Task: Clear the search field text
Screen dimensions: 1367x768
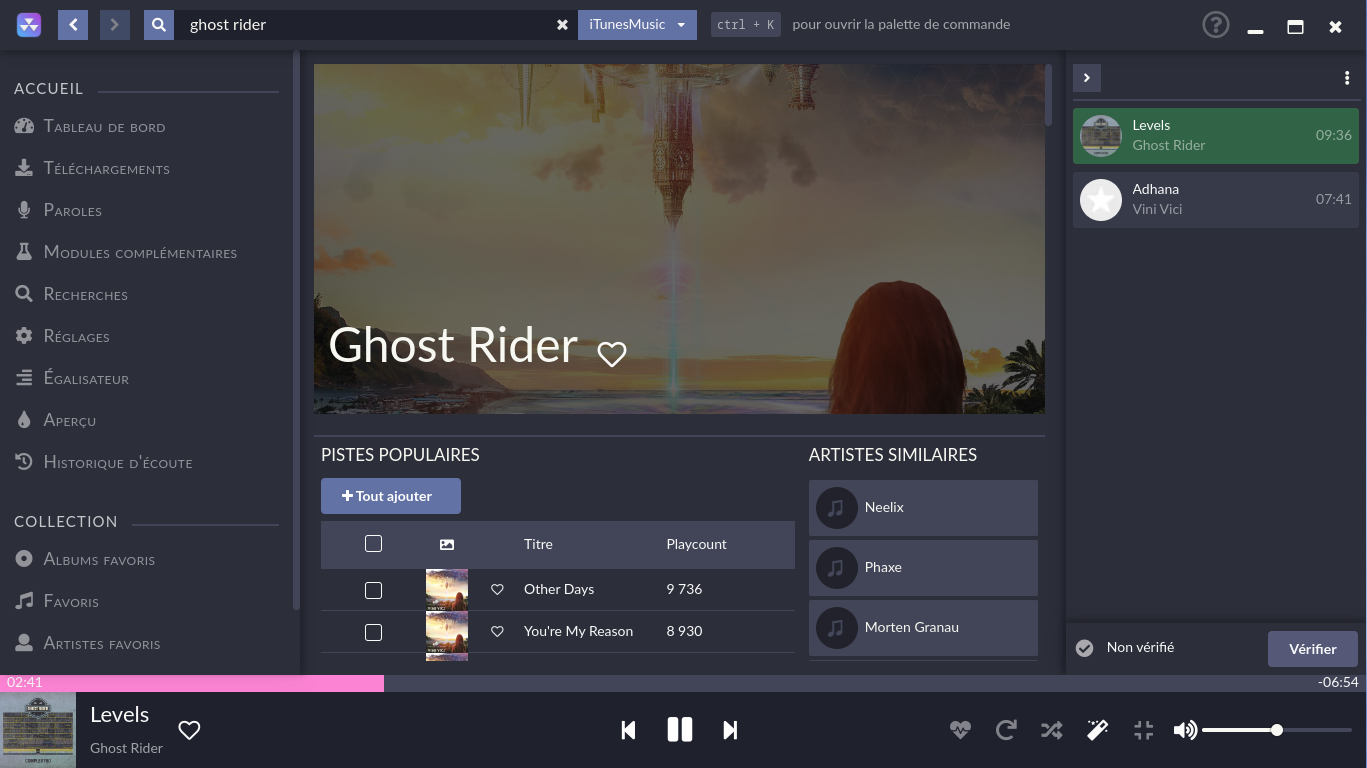Action: point(562,25)
